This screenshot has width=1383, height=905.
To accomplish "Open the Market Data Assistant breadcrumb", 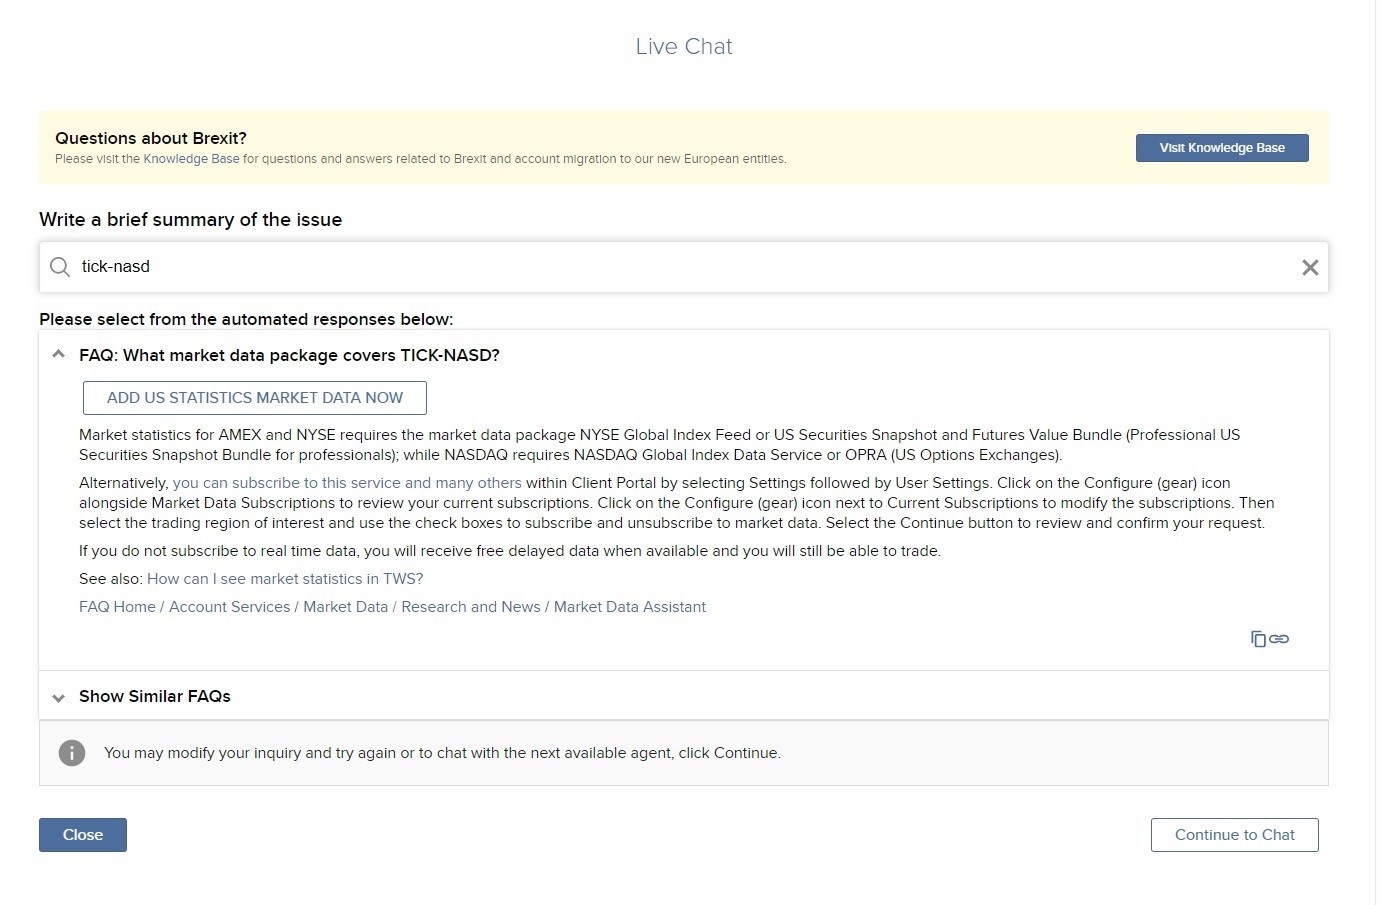I will tap(629, 607).
